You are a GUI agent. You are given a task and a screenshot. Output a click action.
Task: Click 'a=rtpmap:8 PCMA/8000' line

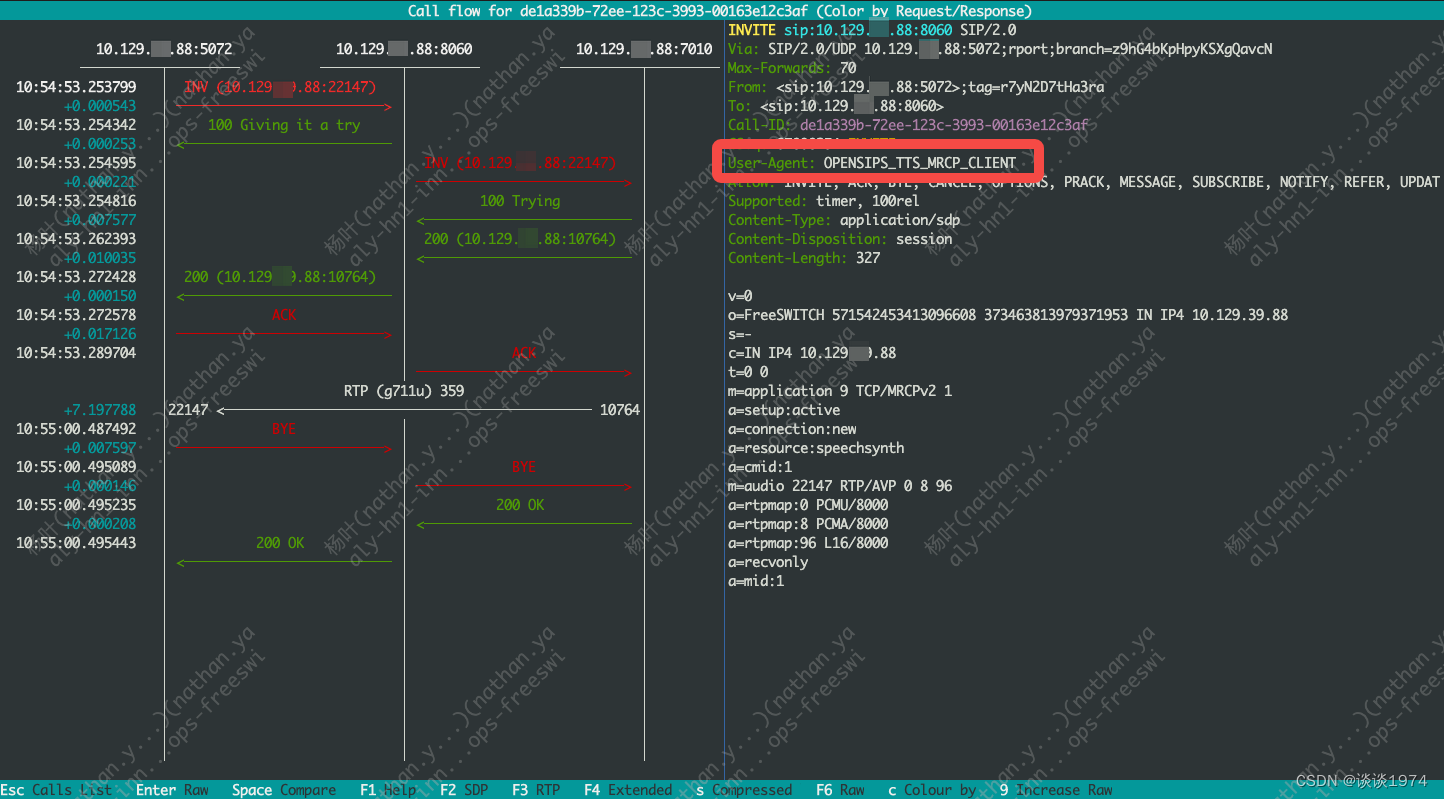click(x=808, y=524)
